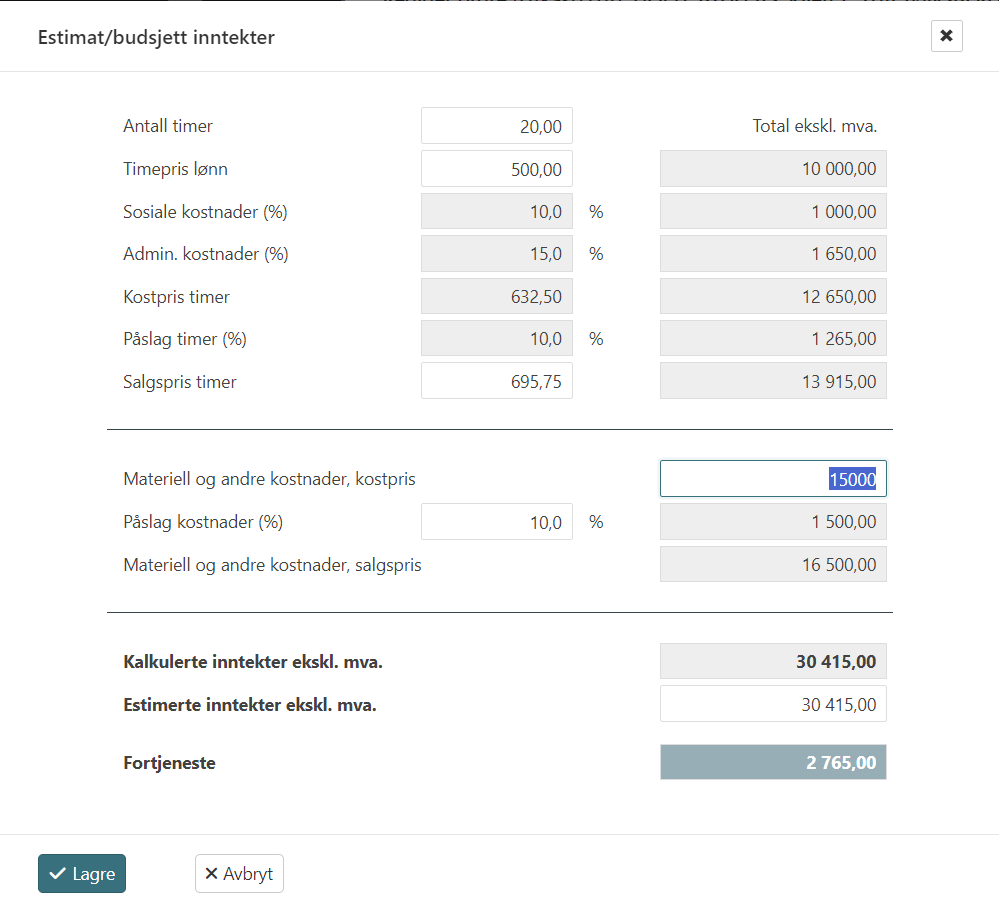Screen dimensions: 999x910
Task: Close the Estimat/budsjett inntekter dialog
Action: click(x=946, y=37)
